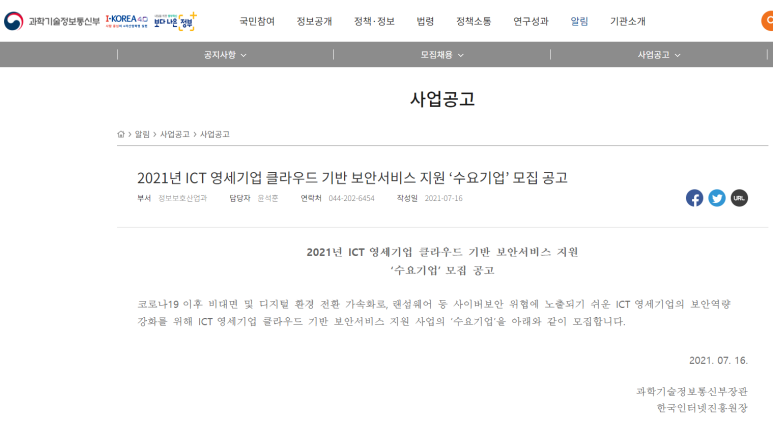
Task: Expand the 사업공고 submenu dropdown
Action: (x=659, y=55)
